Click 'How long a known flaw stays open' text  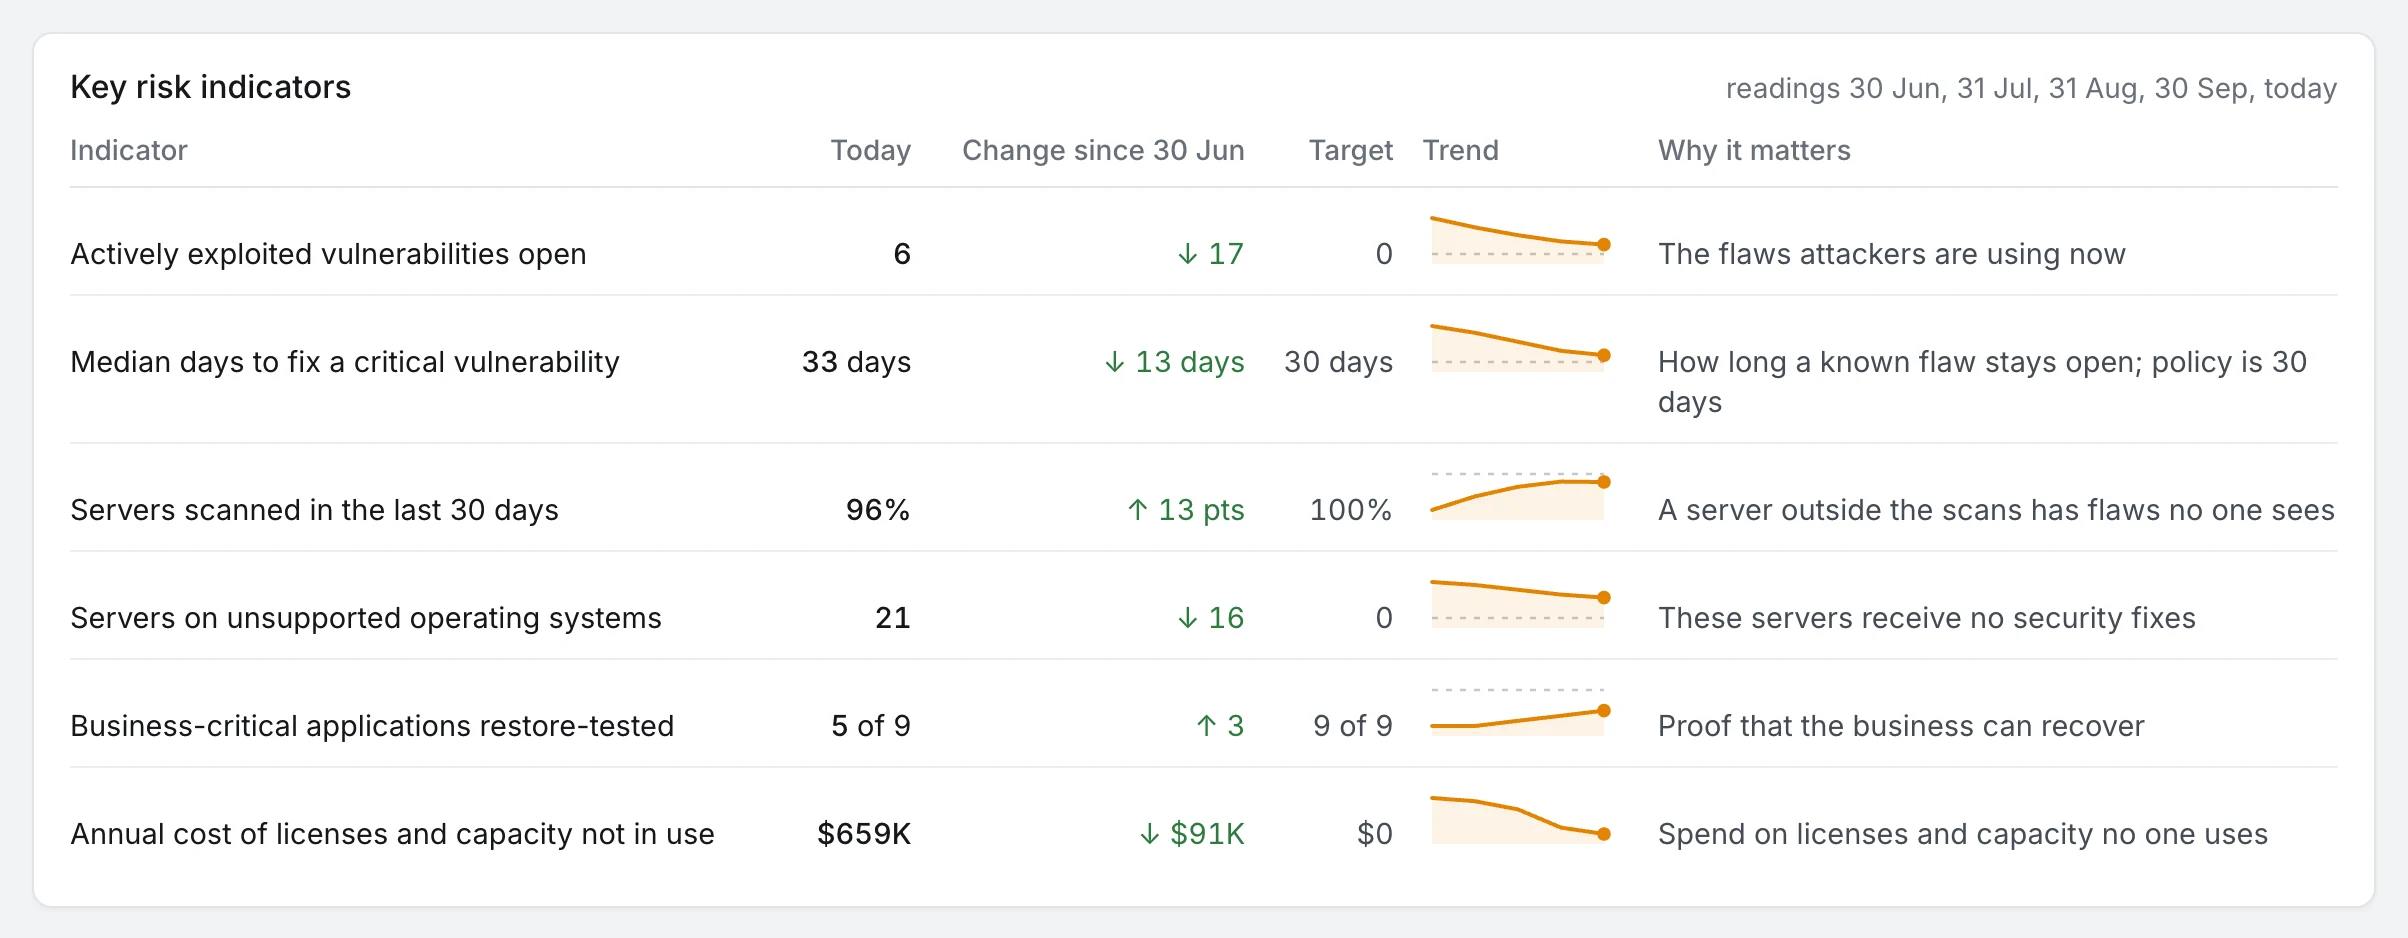click(x=1982, y=382)
